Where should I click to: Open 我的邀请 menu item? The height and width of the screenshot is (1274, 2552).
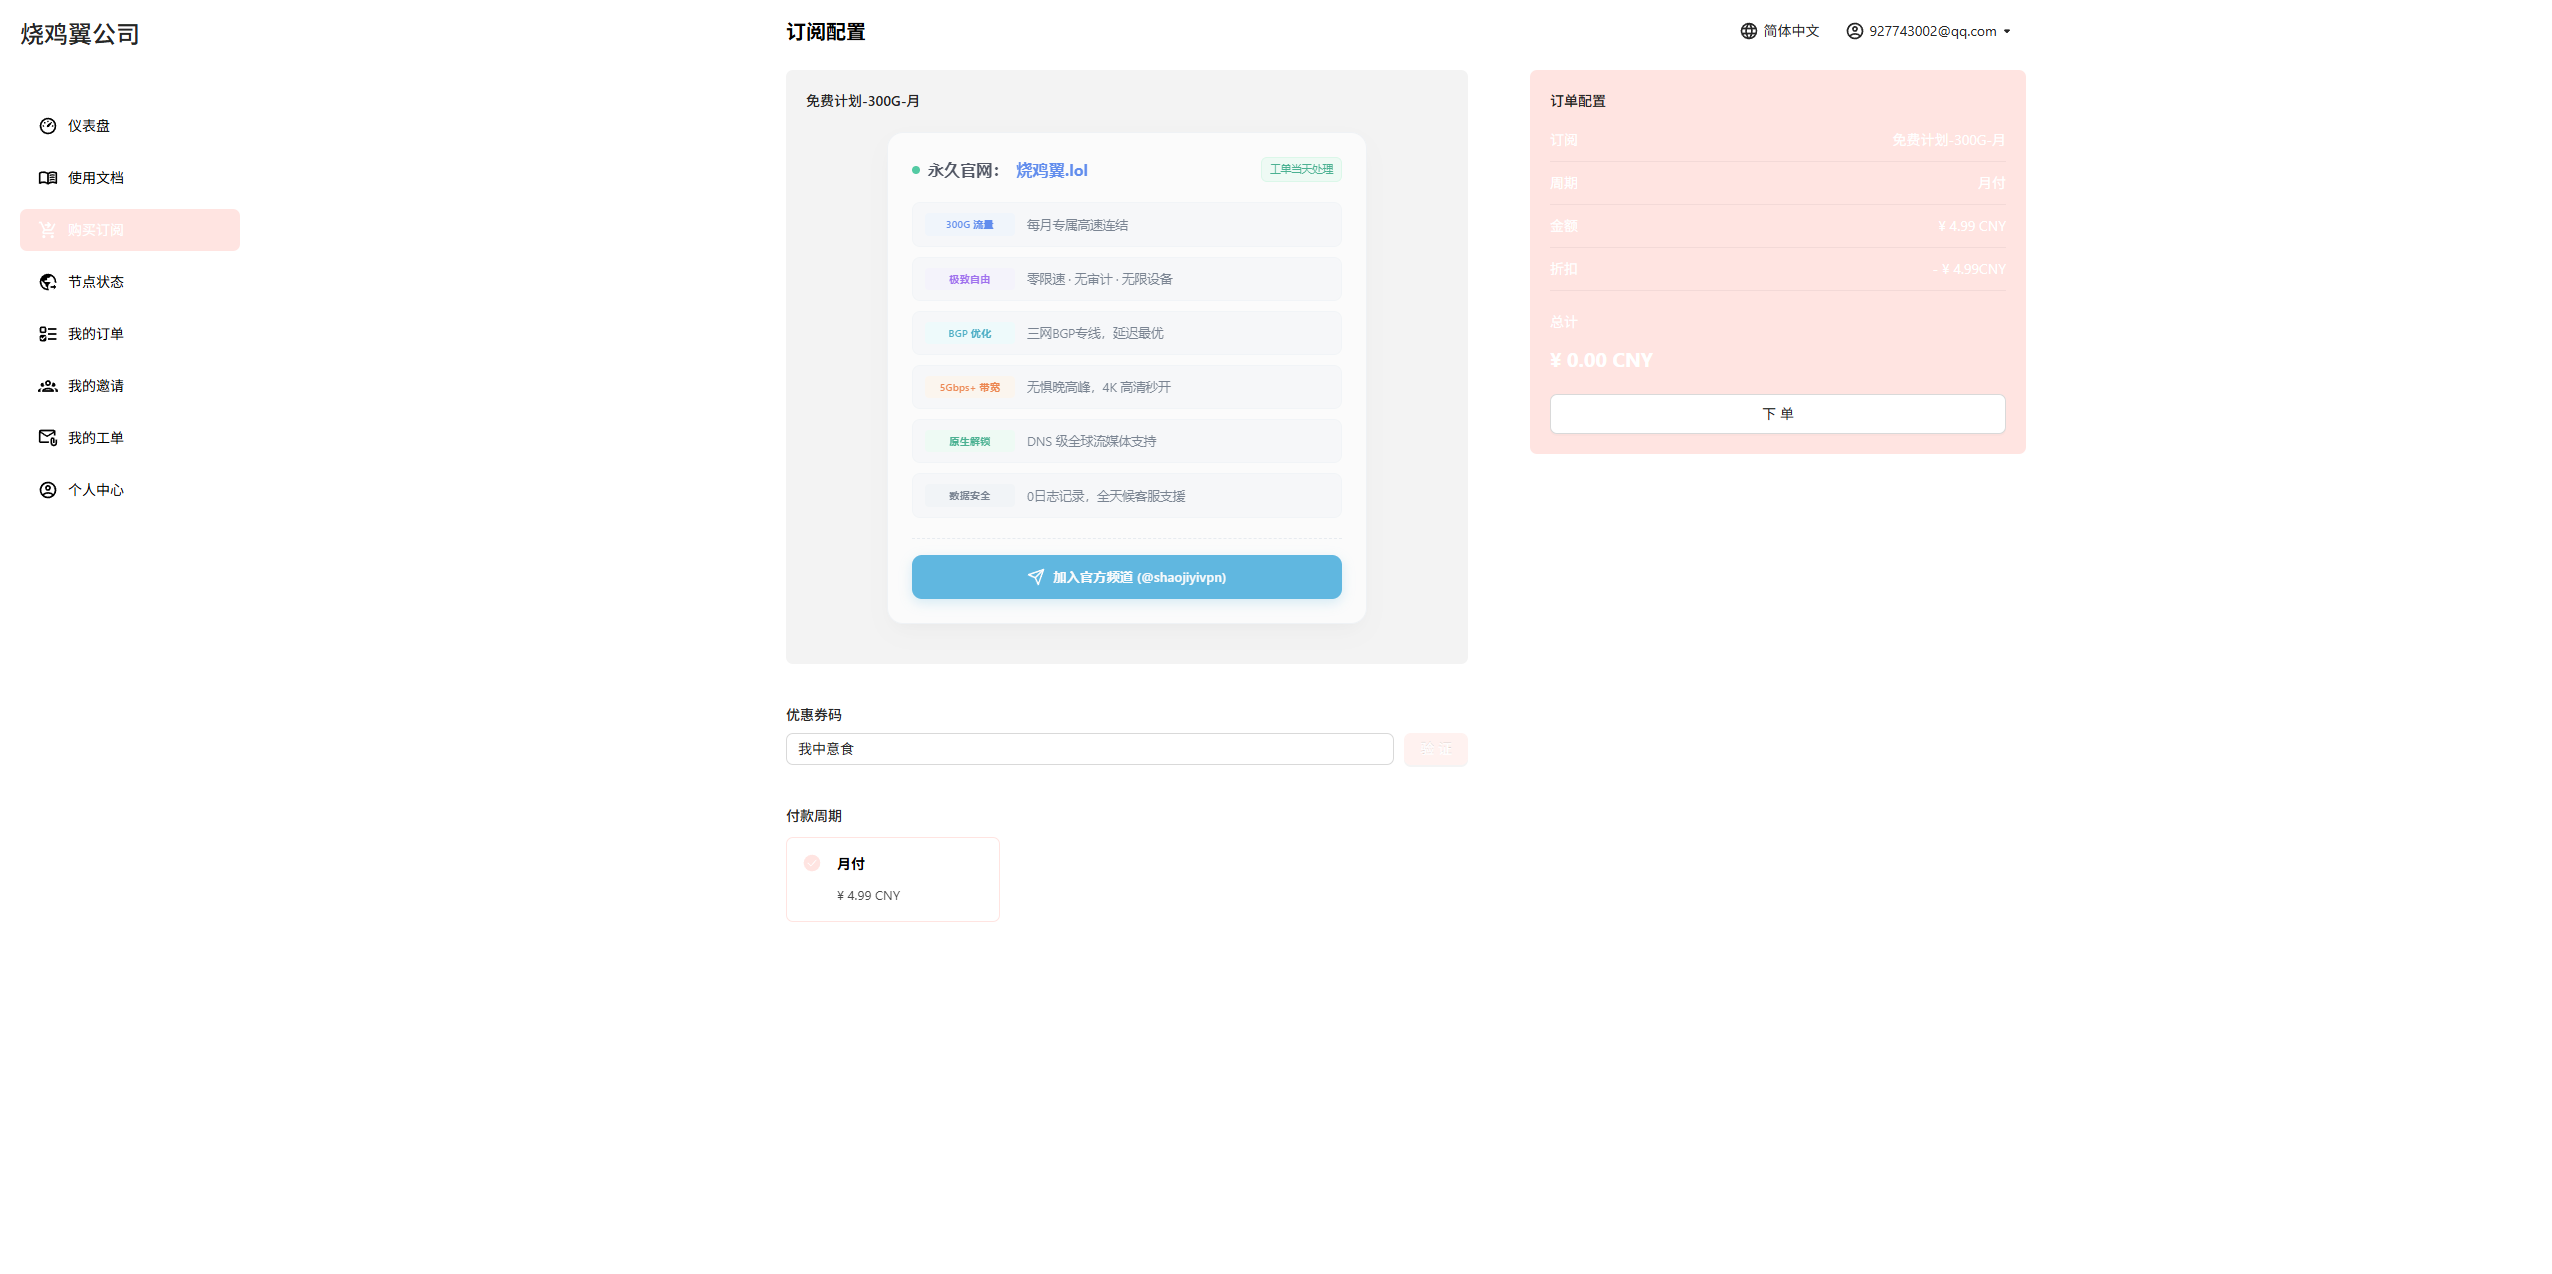(130, 386)
